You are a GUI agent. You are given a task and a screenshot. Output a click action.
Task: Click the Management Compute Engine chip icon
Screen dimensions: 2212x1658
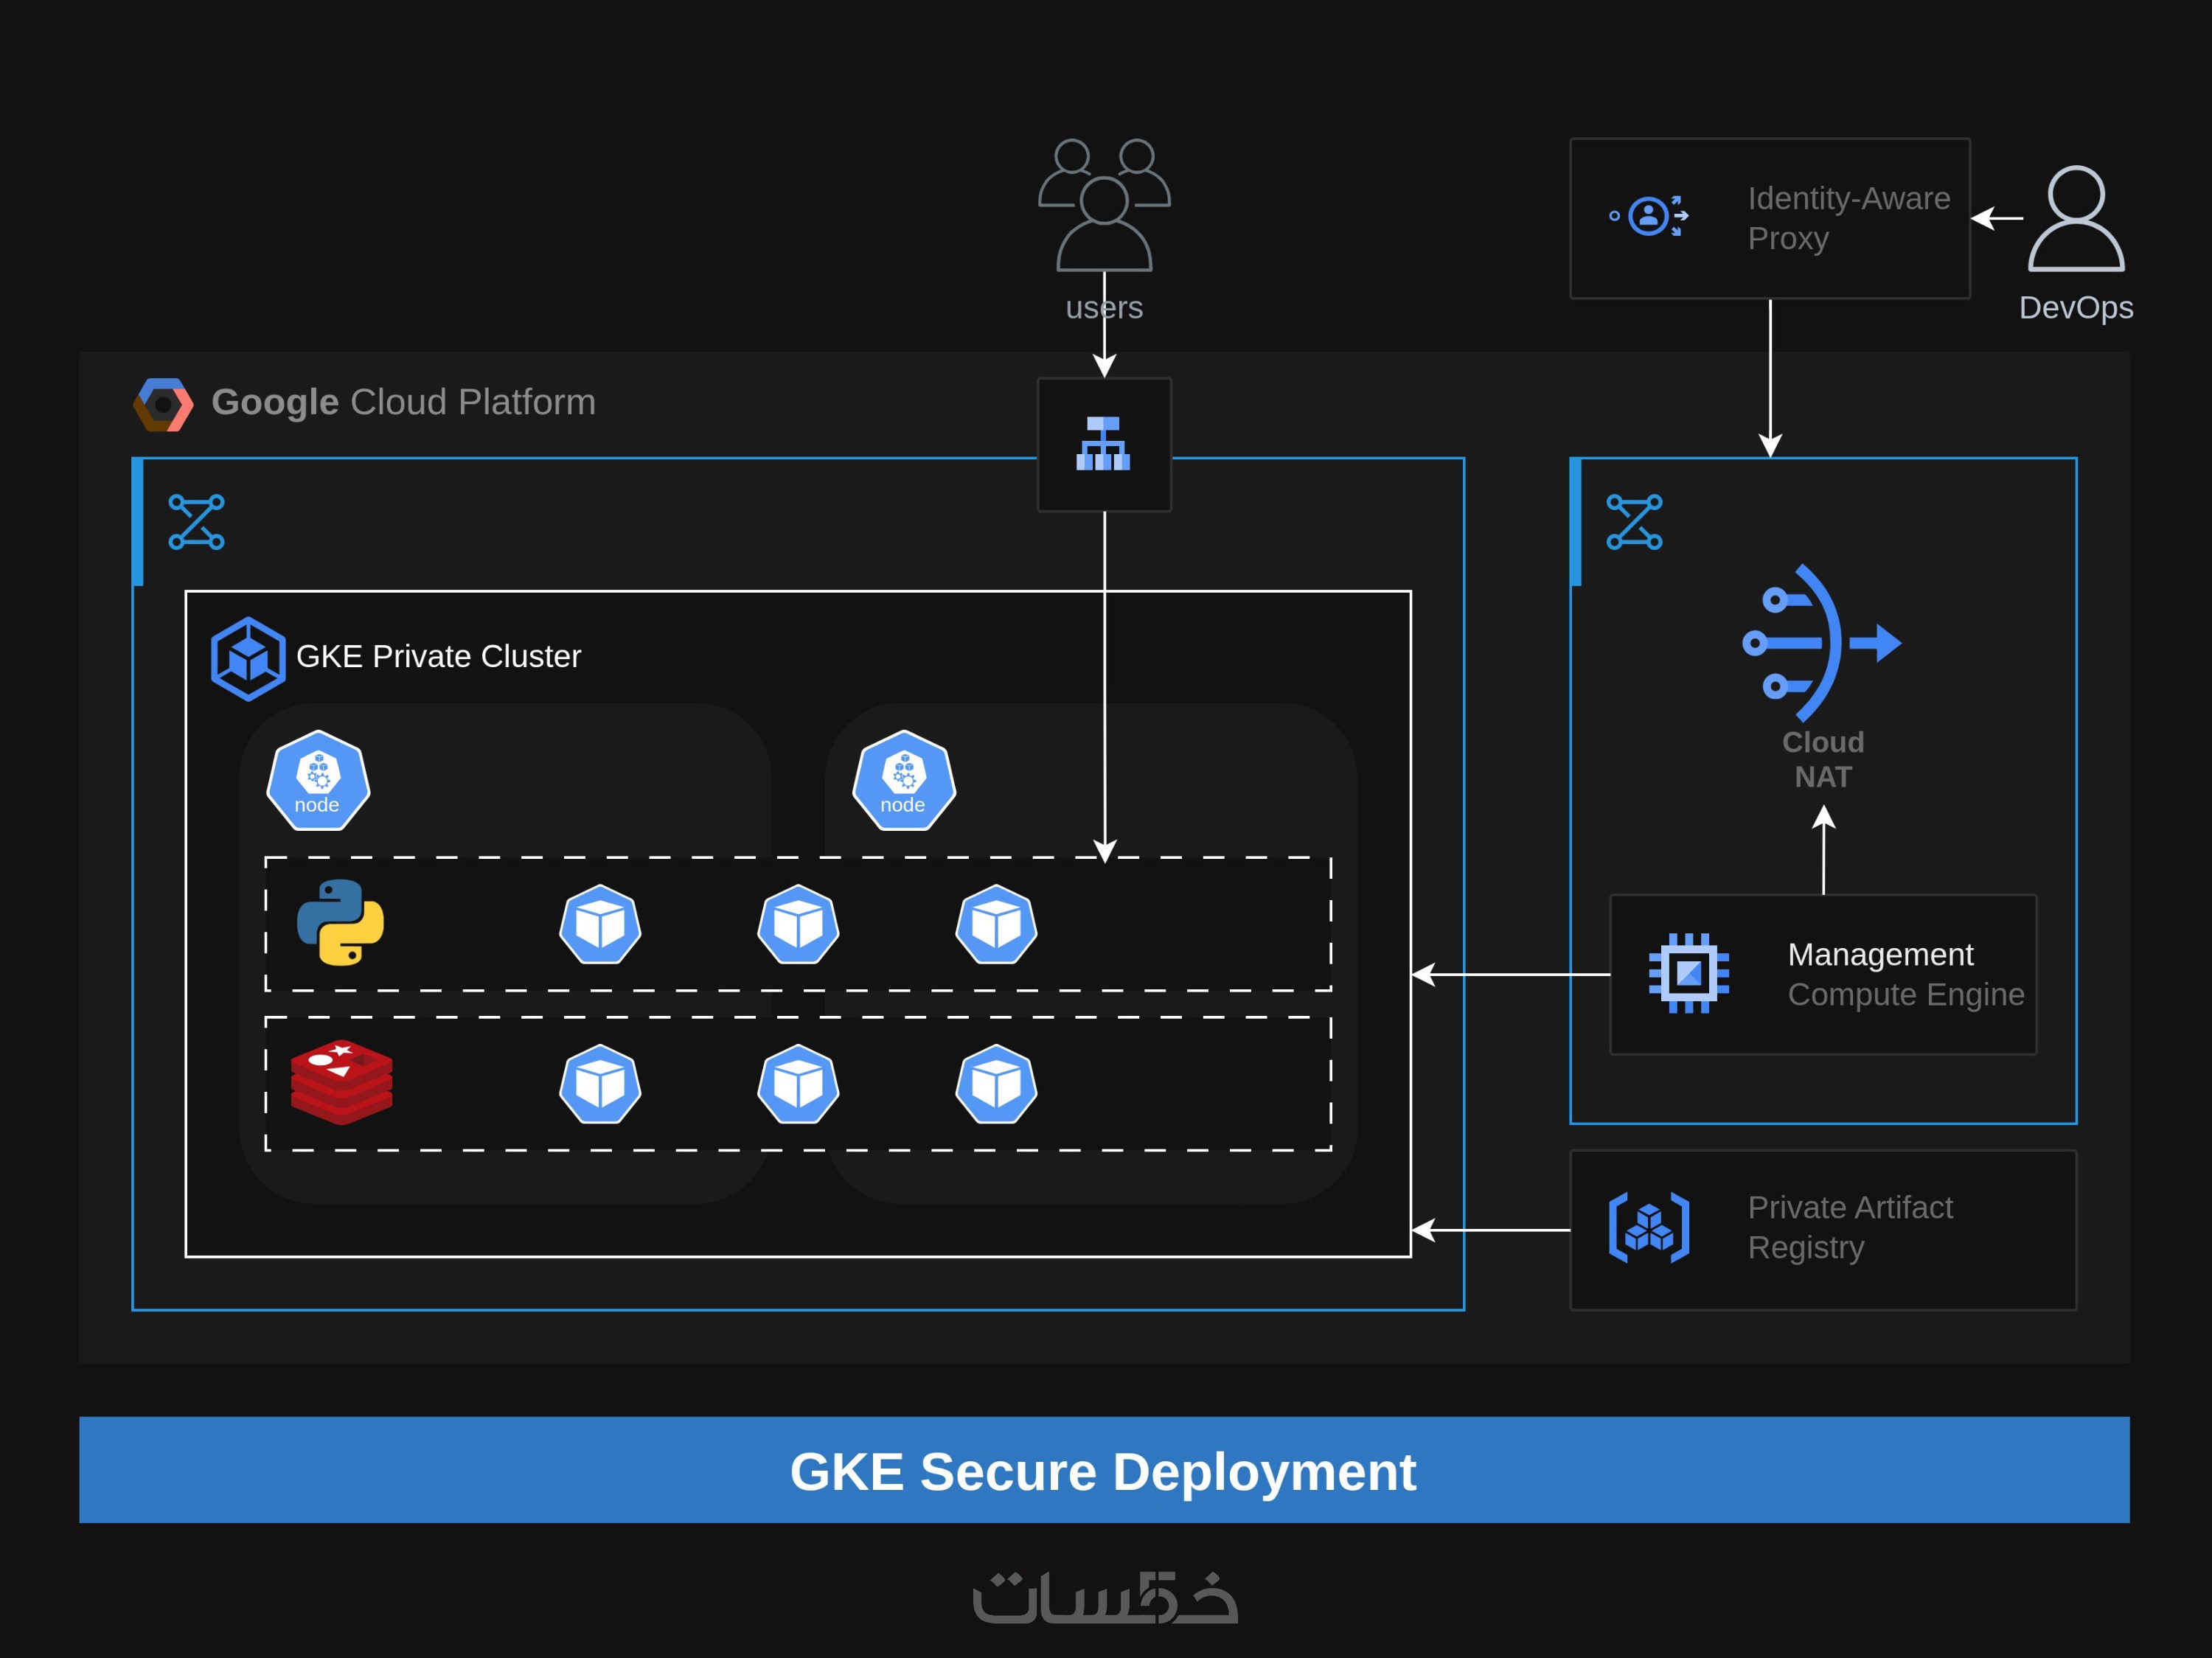[x=1688, y=973]
